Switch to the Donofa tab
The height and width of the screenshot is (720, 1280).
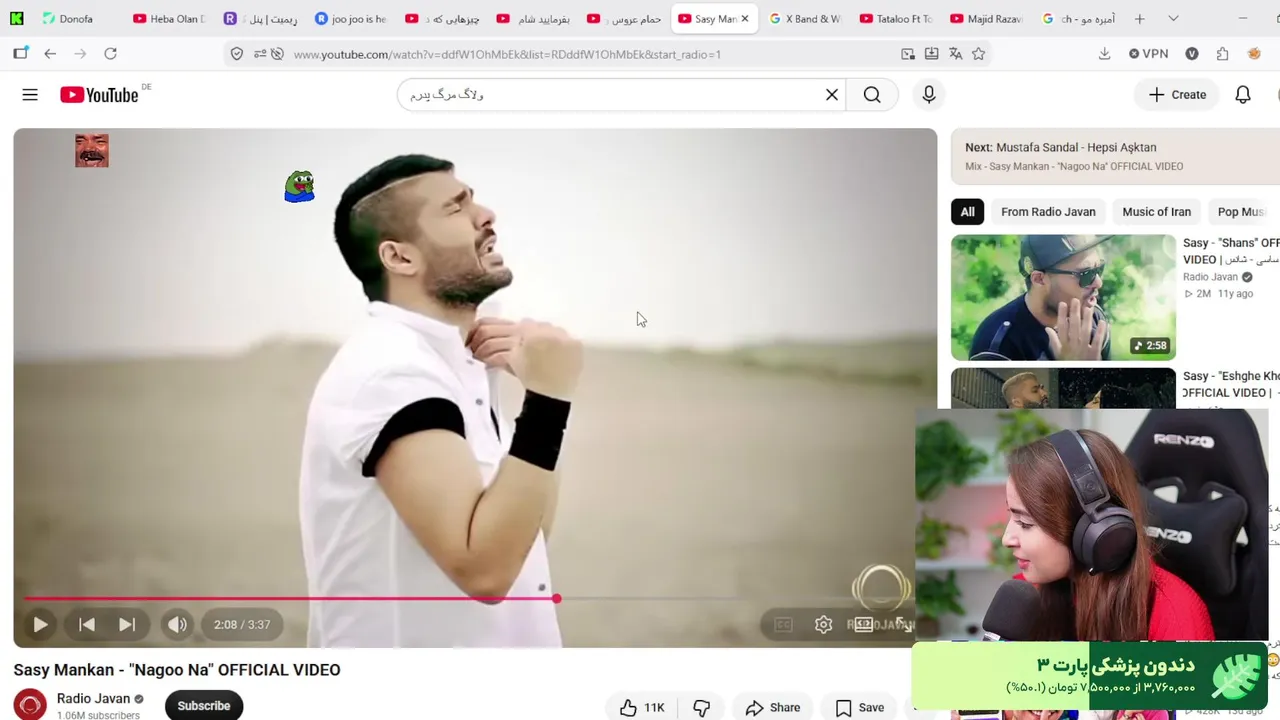coord(76,19)
